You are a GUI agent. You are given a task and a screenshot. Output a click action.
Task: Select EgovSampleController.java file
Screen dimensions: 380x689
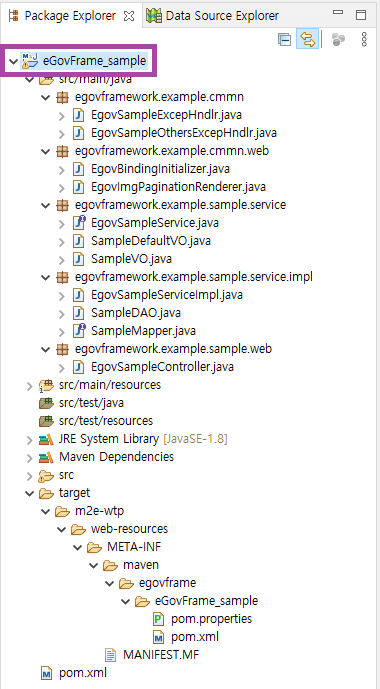point(162,367)
